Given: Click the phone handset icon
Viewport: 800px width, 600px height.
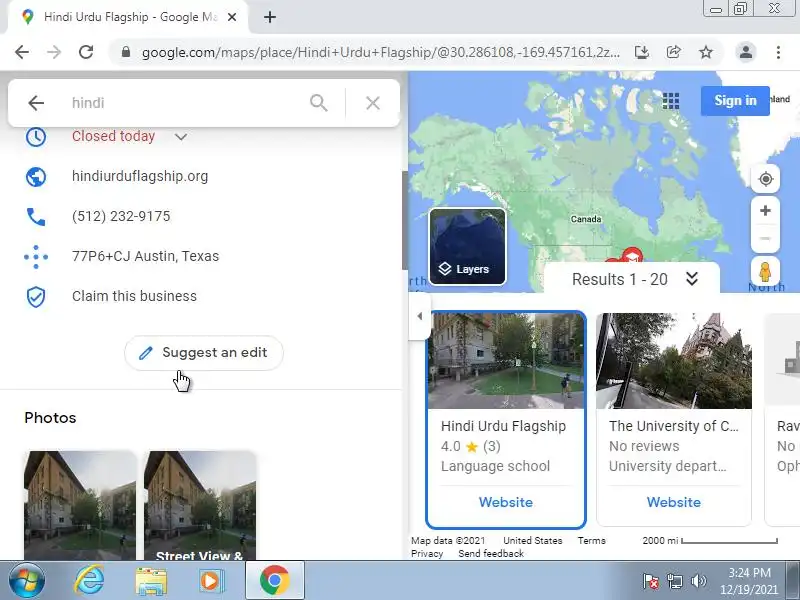Looking at the screenshot, I should click(x=36, y=216).
